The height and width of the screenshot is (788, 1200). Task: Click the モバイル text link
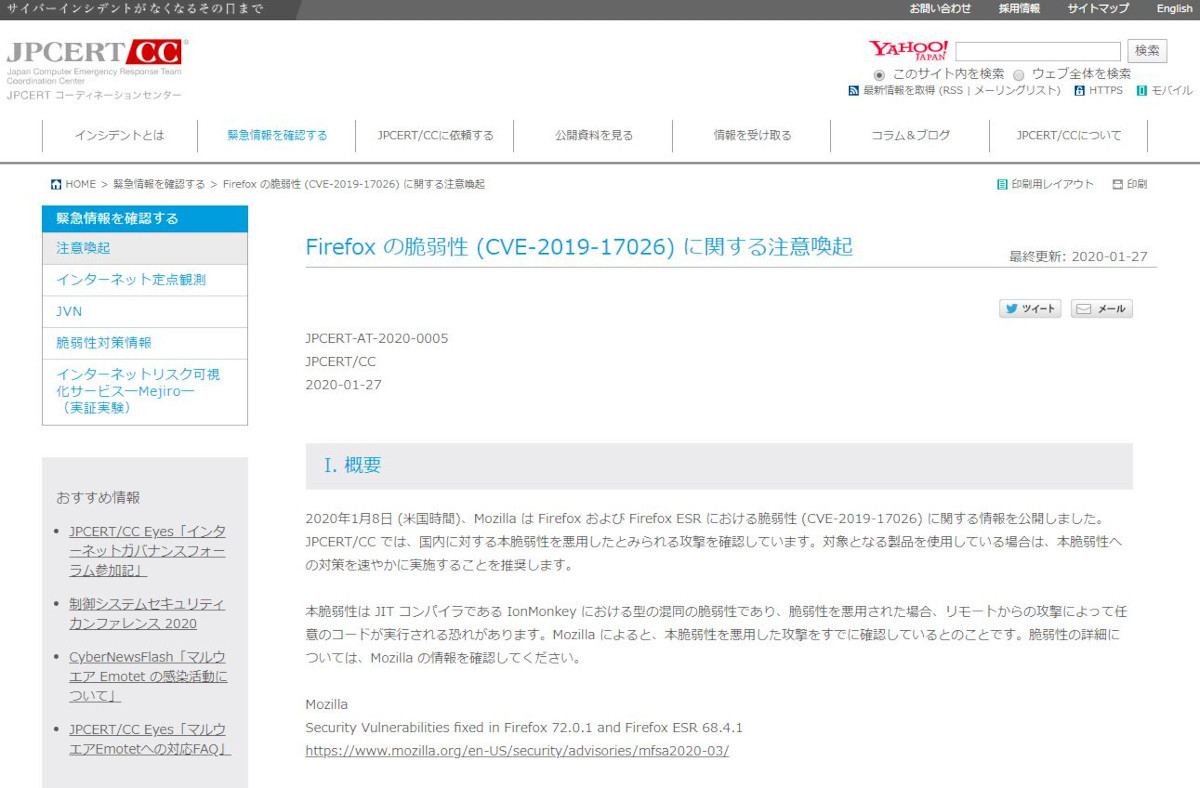(x=1172, y=91)
